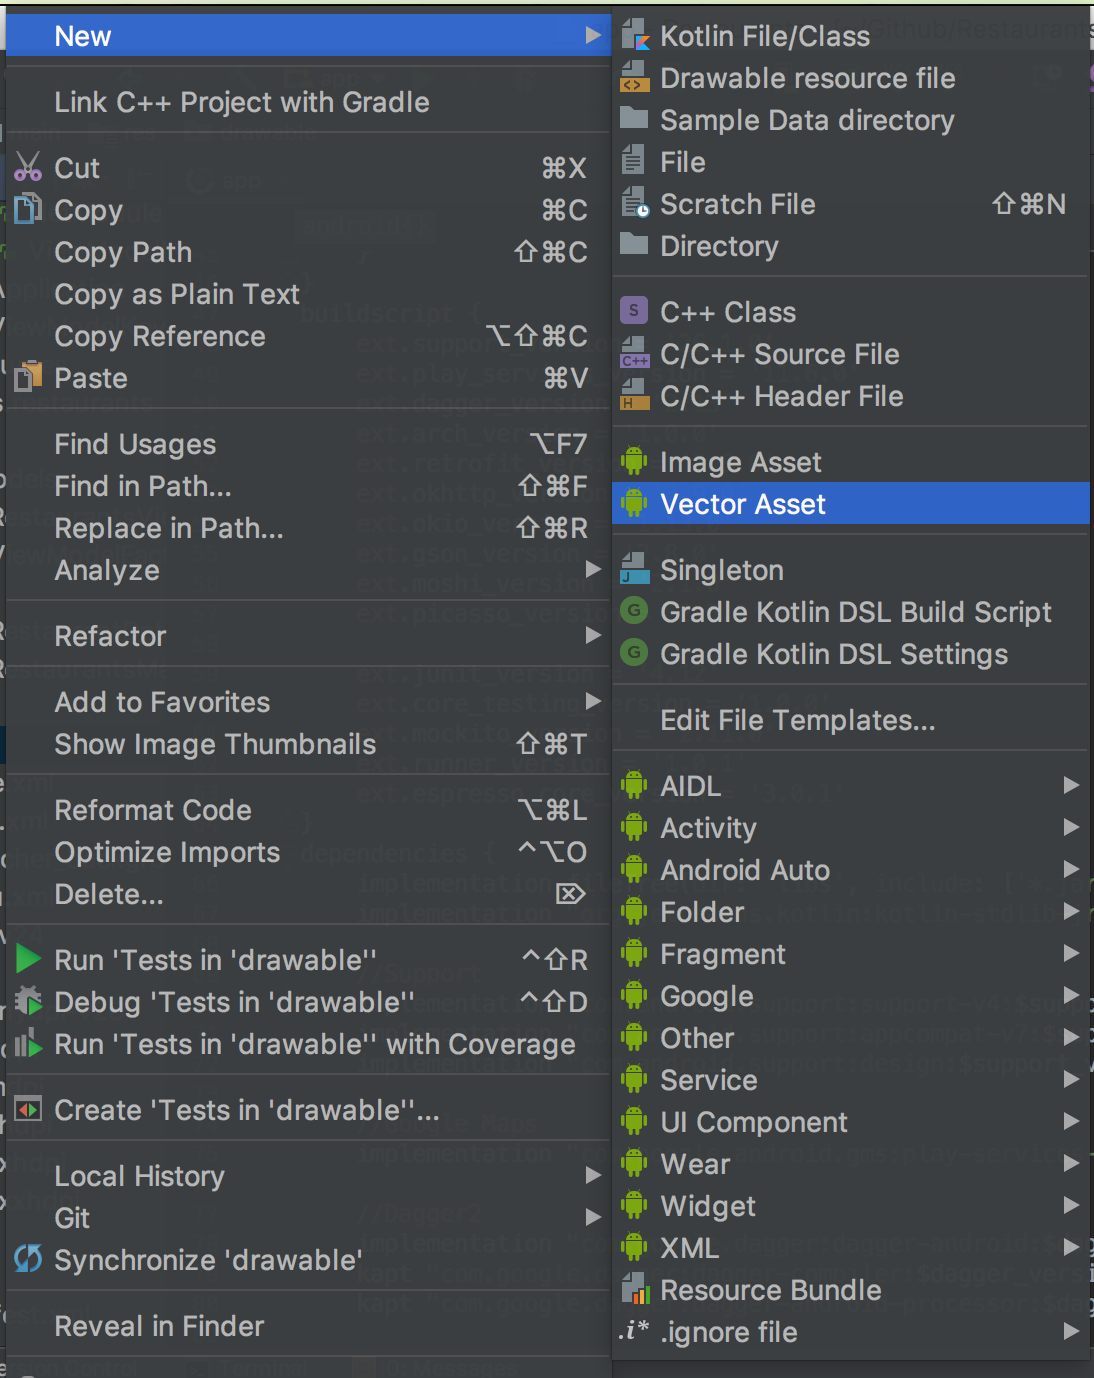Expand the Widget submenu arrow
The height and width of the screenshot is (1378, 1094).
pyautogui.click(x=1071, y=1205)
